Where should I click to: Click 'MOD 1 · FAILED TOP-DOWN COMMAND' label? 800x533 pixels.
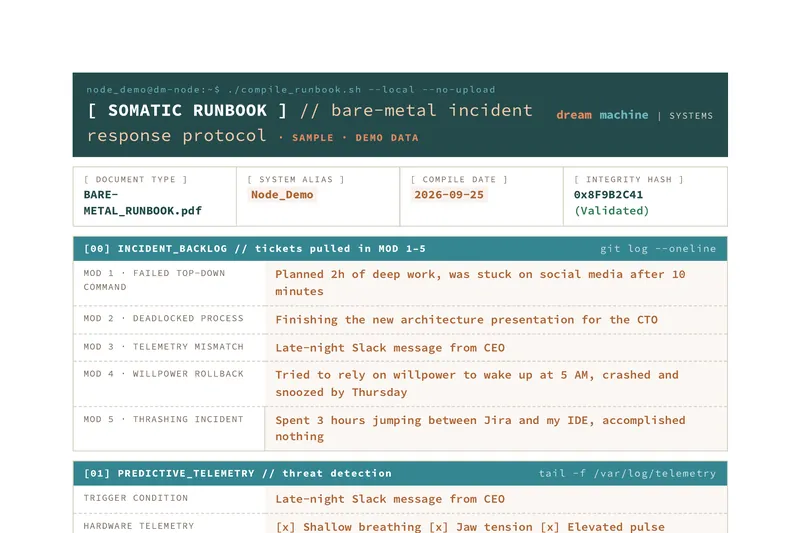[x=154, y=280]
